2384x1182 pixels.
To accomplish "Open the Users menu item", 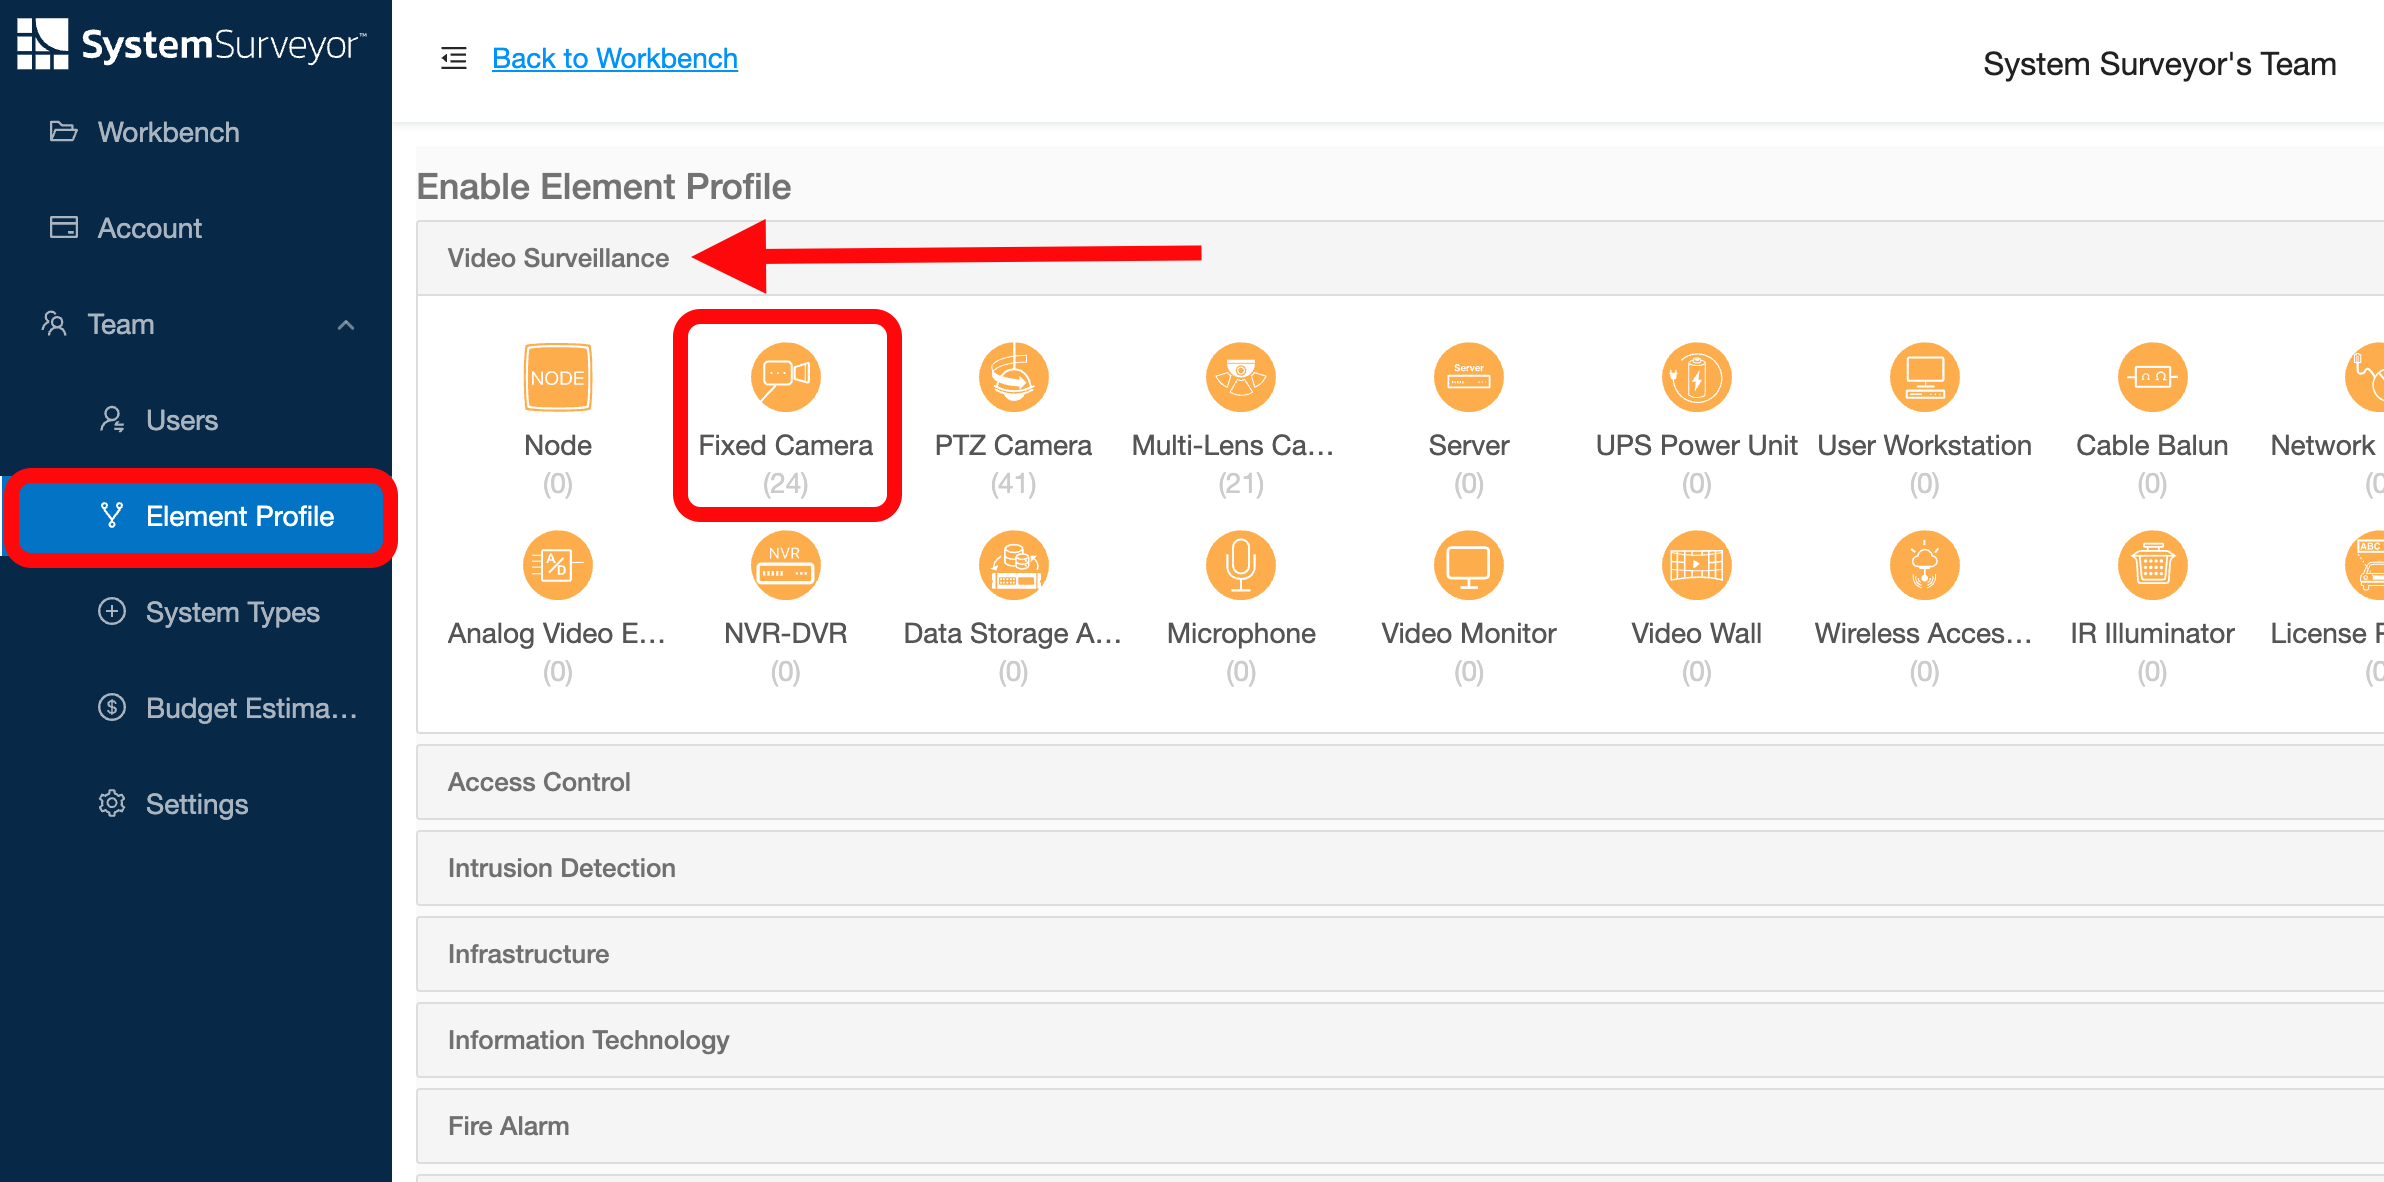I will pos(182,420).
